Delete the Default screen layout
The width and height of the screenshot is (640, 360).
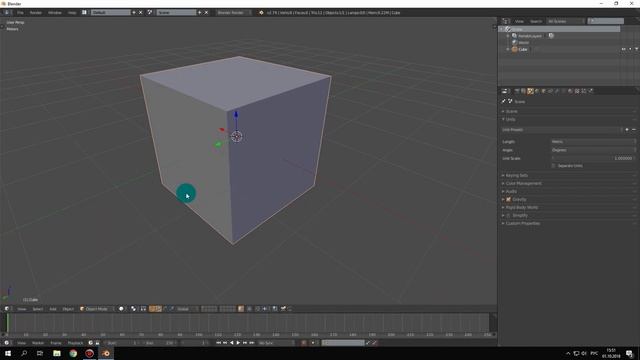(141, 13)
